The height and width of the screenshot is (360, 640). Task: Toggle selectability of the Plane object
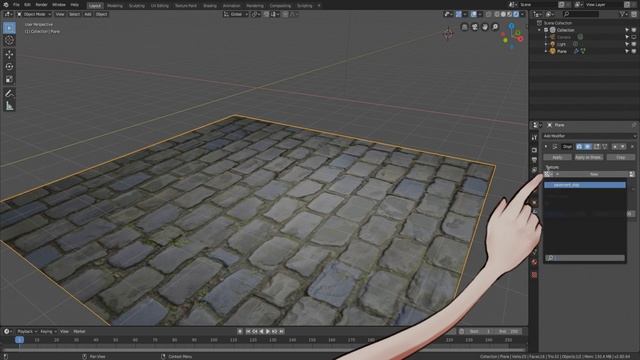627,51
